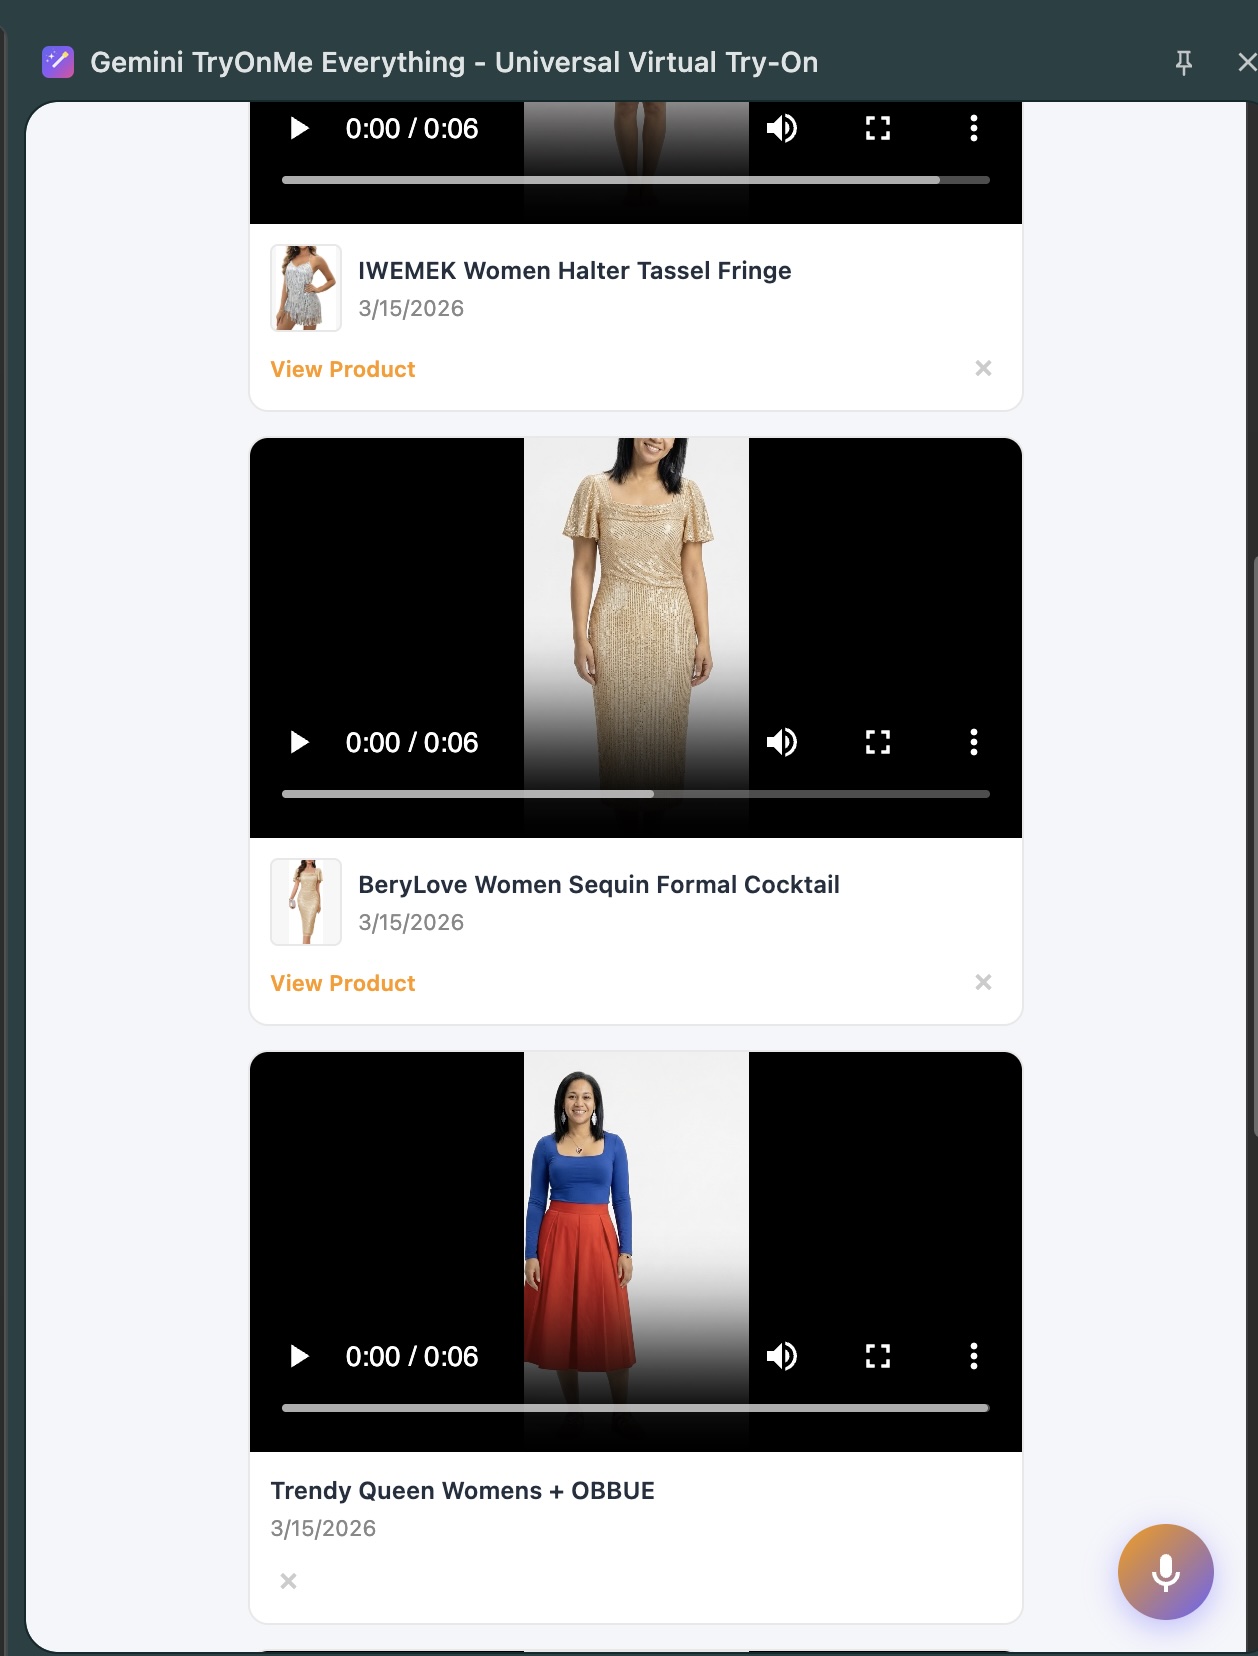This screenshot has width=1258, height=1656.
Task: Click the 3/15/2026 date under BeryLove title
Action: pyautogui.click(x=411, y=922)
